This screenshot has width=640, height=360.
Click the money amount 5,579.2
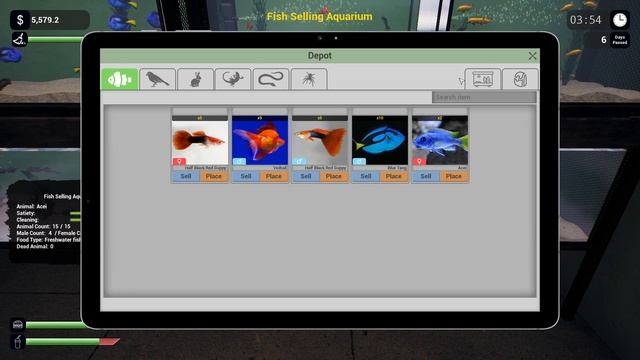[x=45, y=20]
